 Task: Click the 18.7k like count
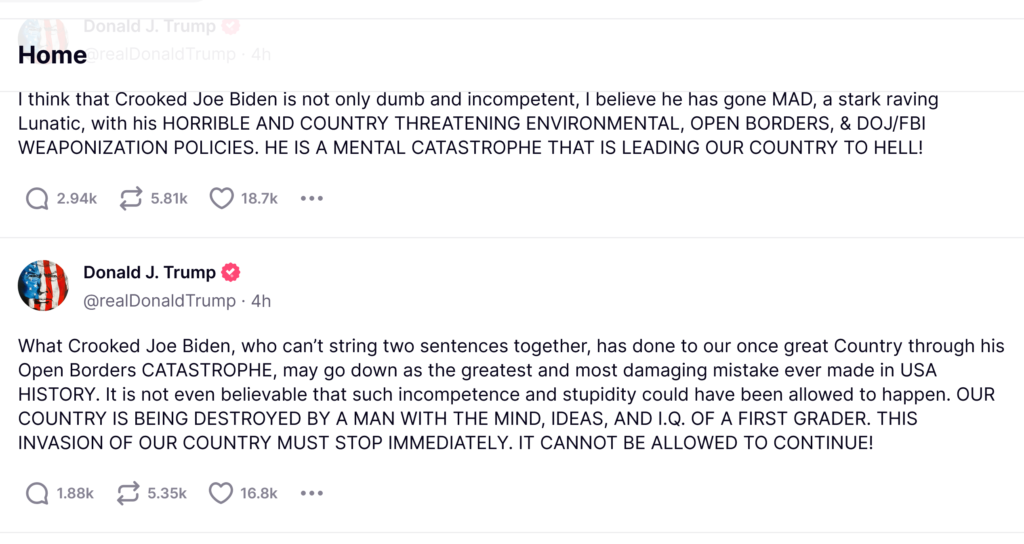[259, 199]
